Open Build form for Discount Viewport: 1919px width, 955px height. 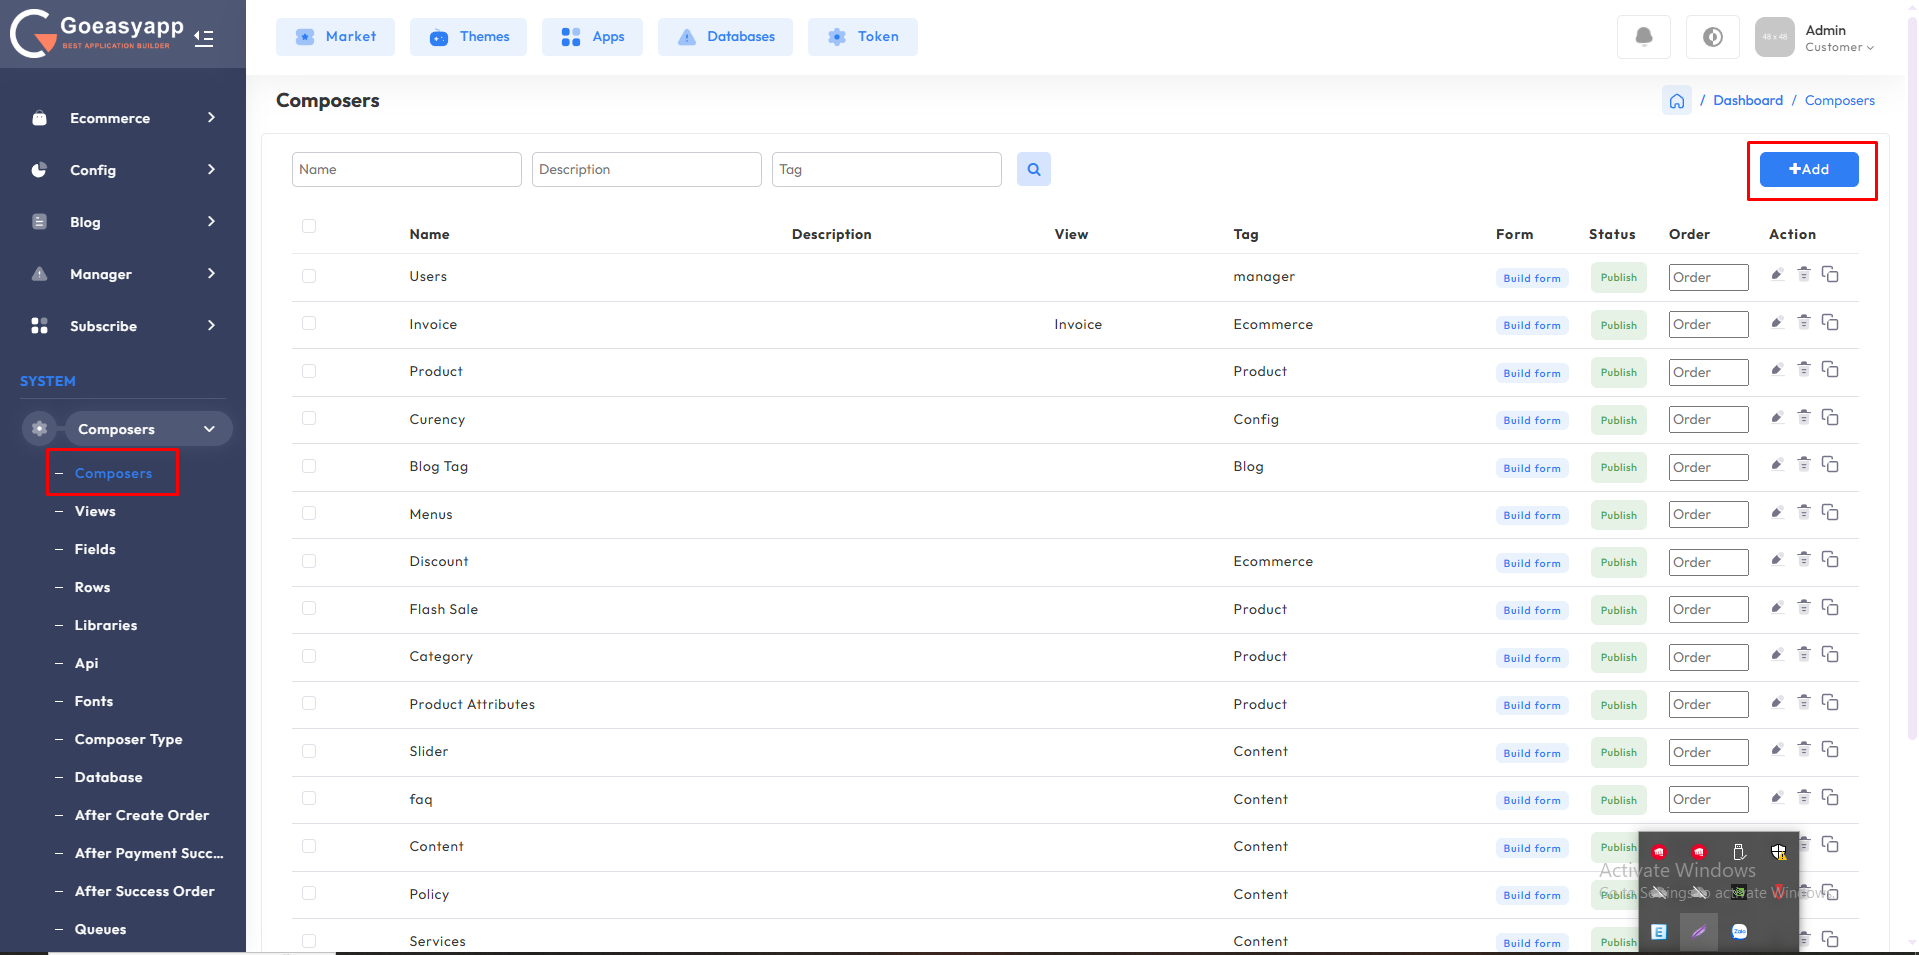pos(1531,563)
